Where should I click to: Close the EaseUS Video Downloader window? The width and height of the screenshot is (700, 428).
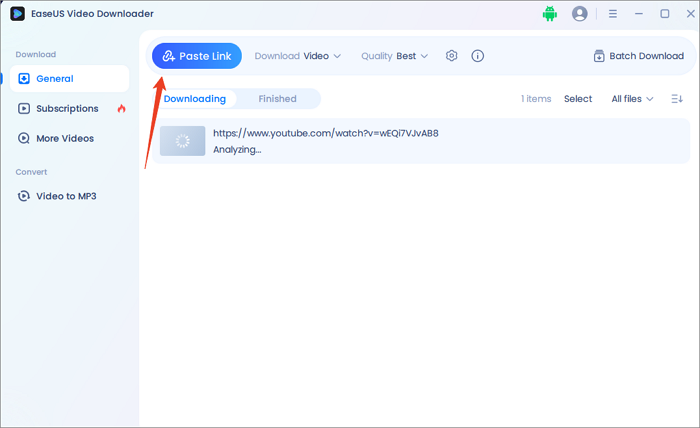[691, 14]
